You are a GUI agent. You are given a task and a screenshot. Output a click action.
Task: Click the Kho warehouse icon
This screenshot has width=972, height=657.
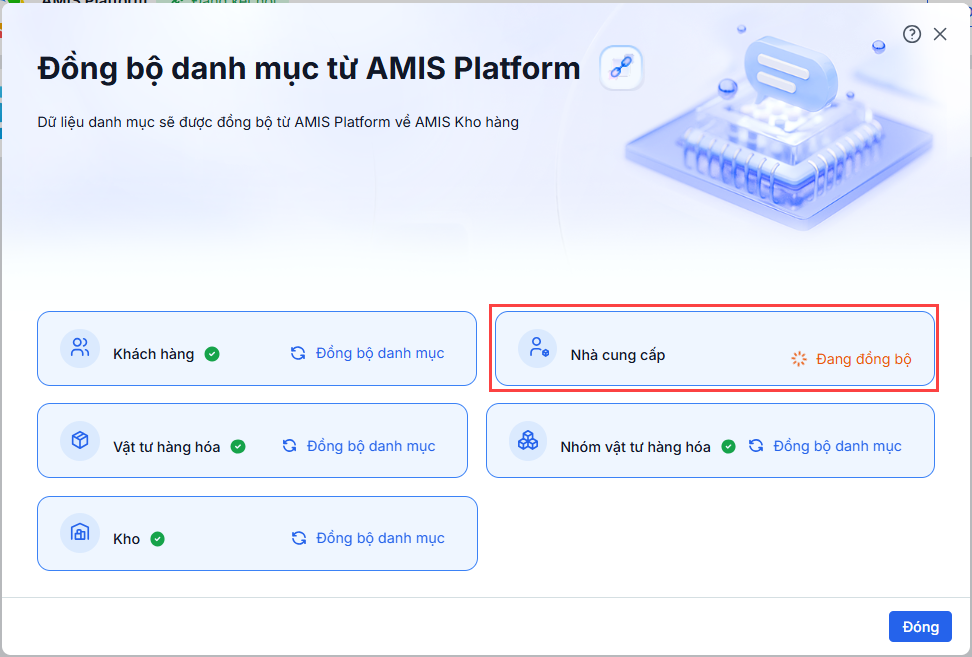(x=80, y=532)
